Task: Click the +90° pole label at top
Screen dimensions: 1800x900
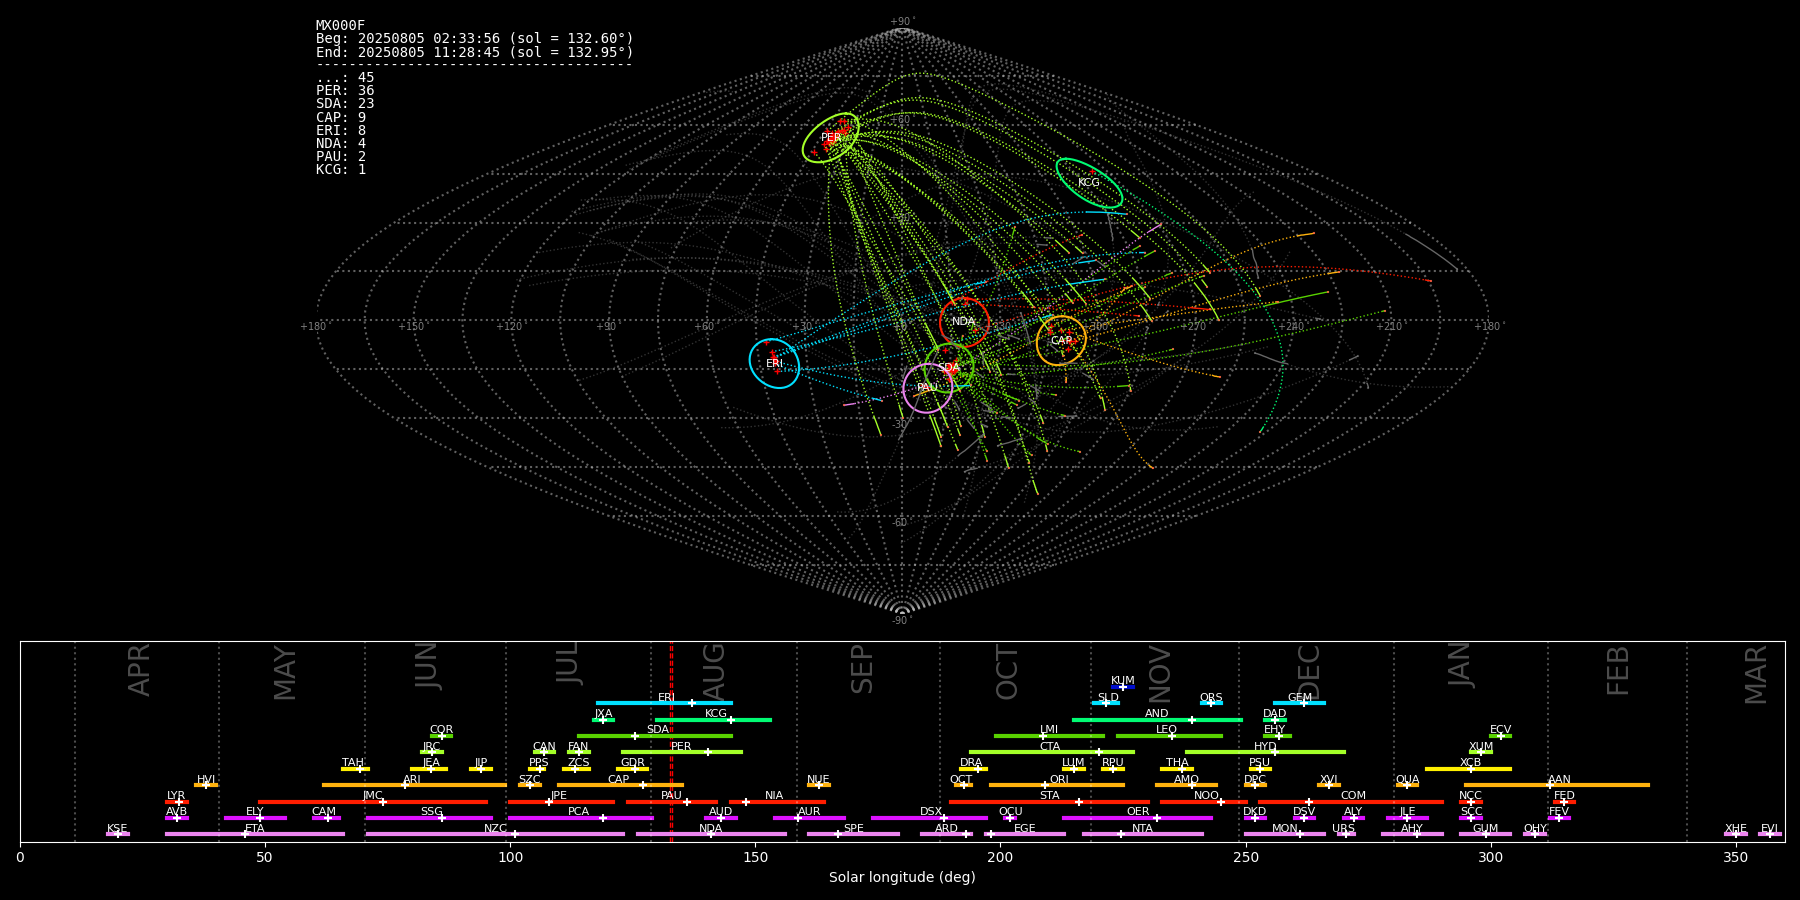Action: point(902,22)
